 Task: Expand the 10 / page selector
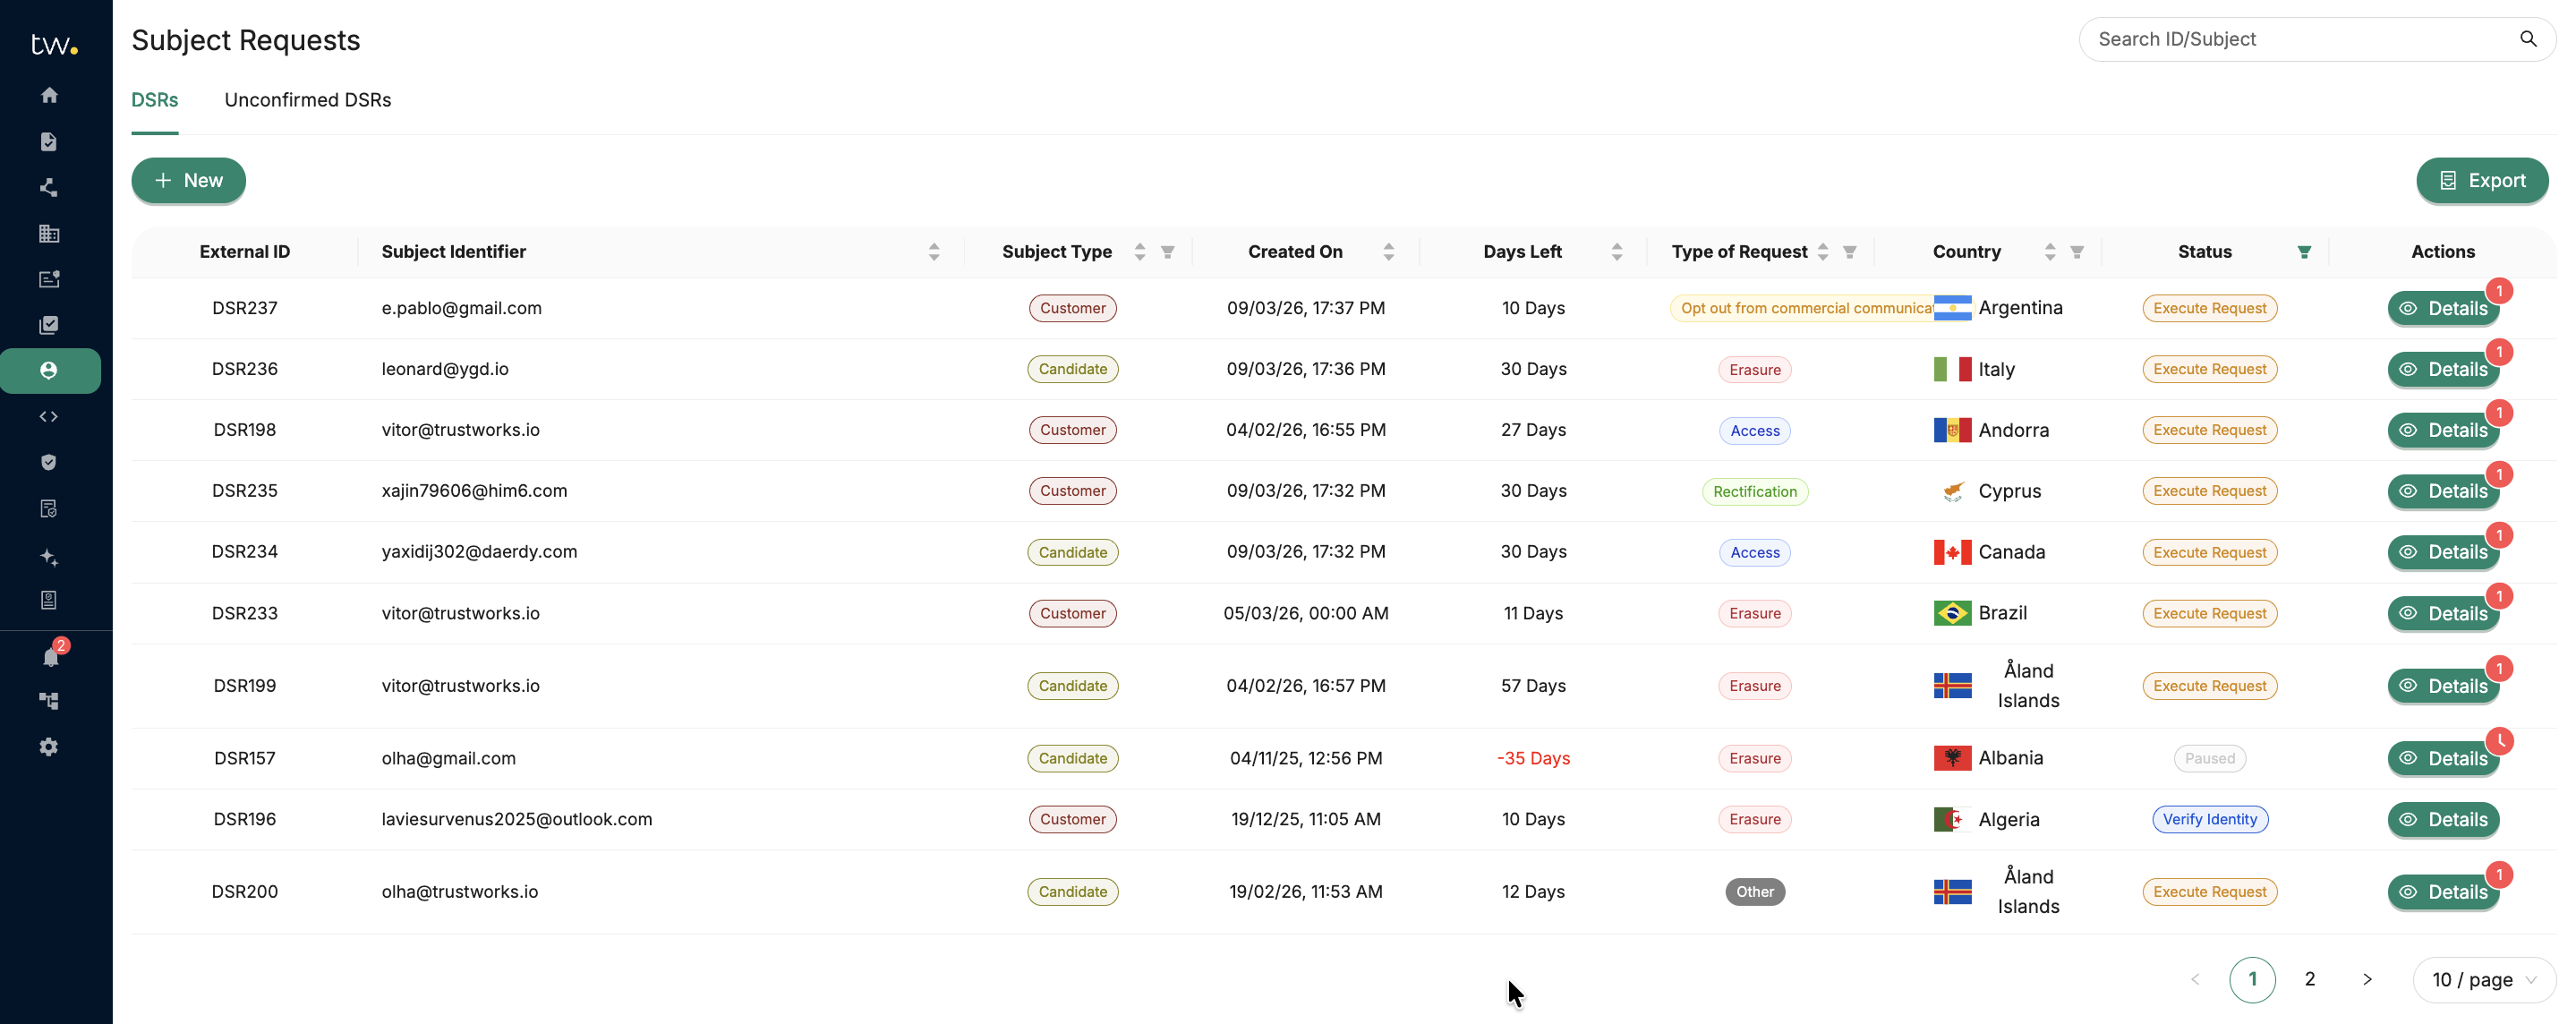click(x=2484, y=979)
